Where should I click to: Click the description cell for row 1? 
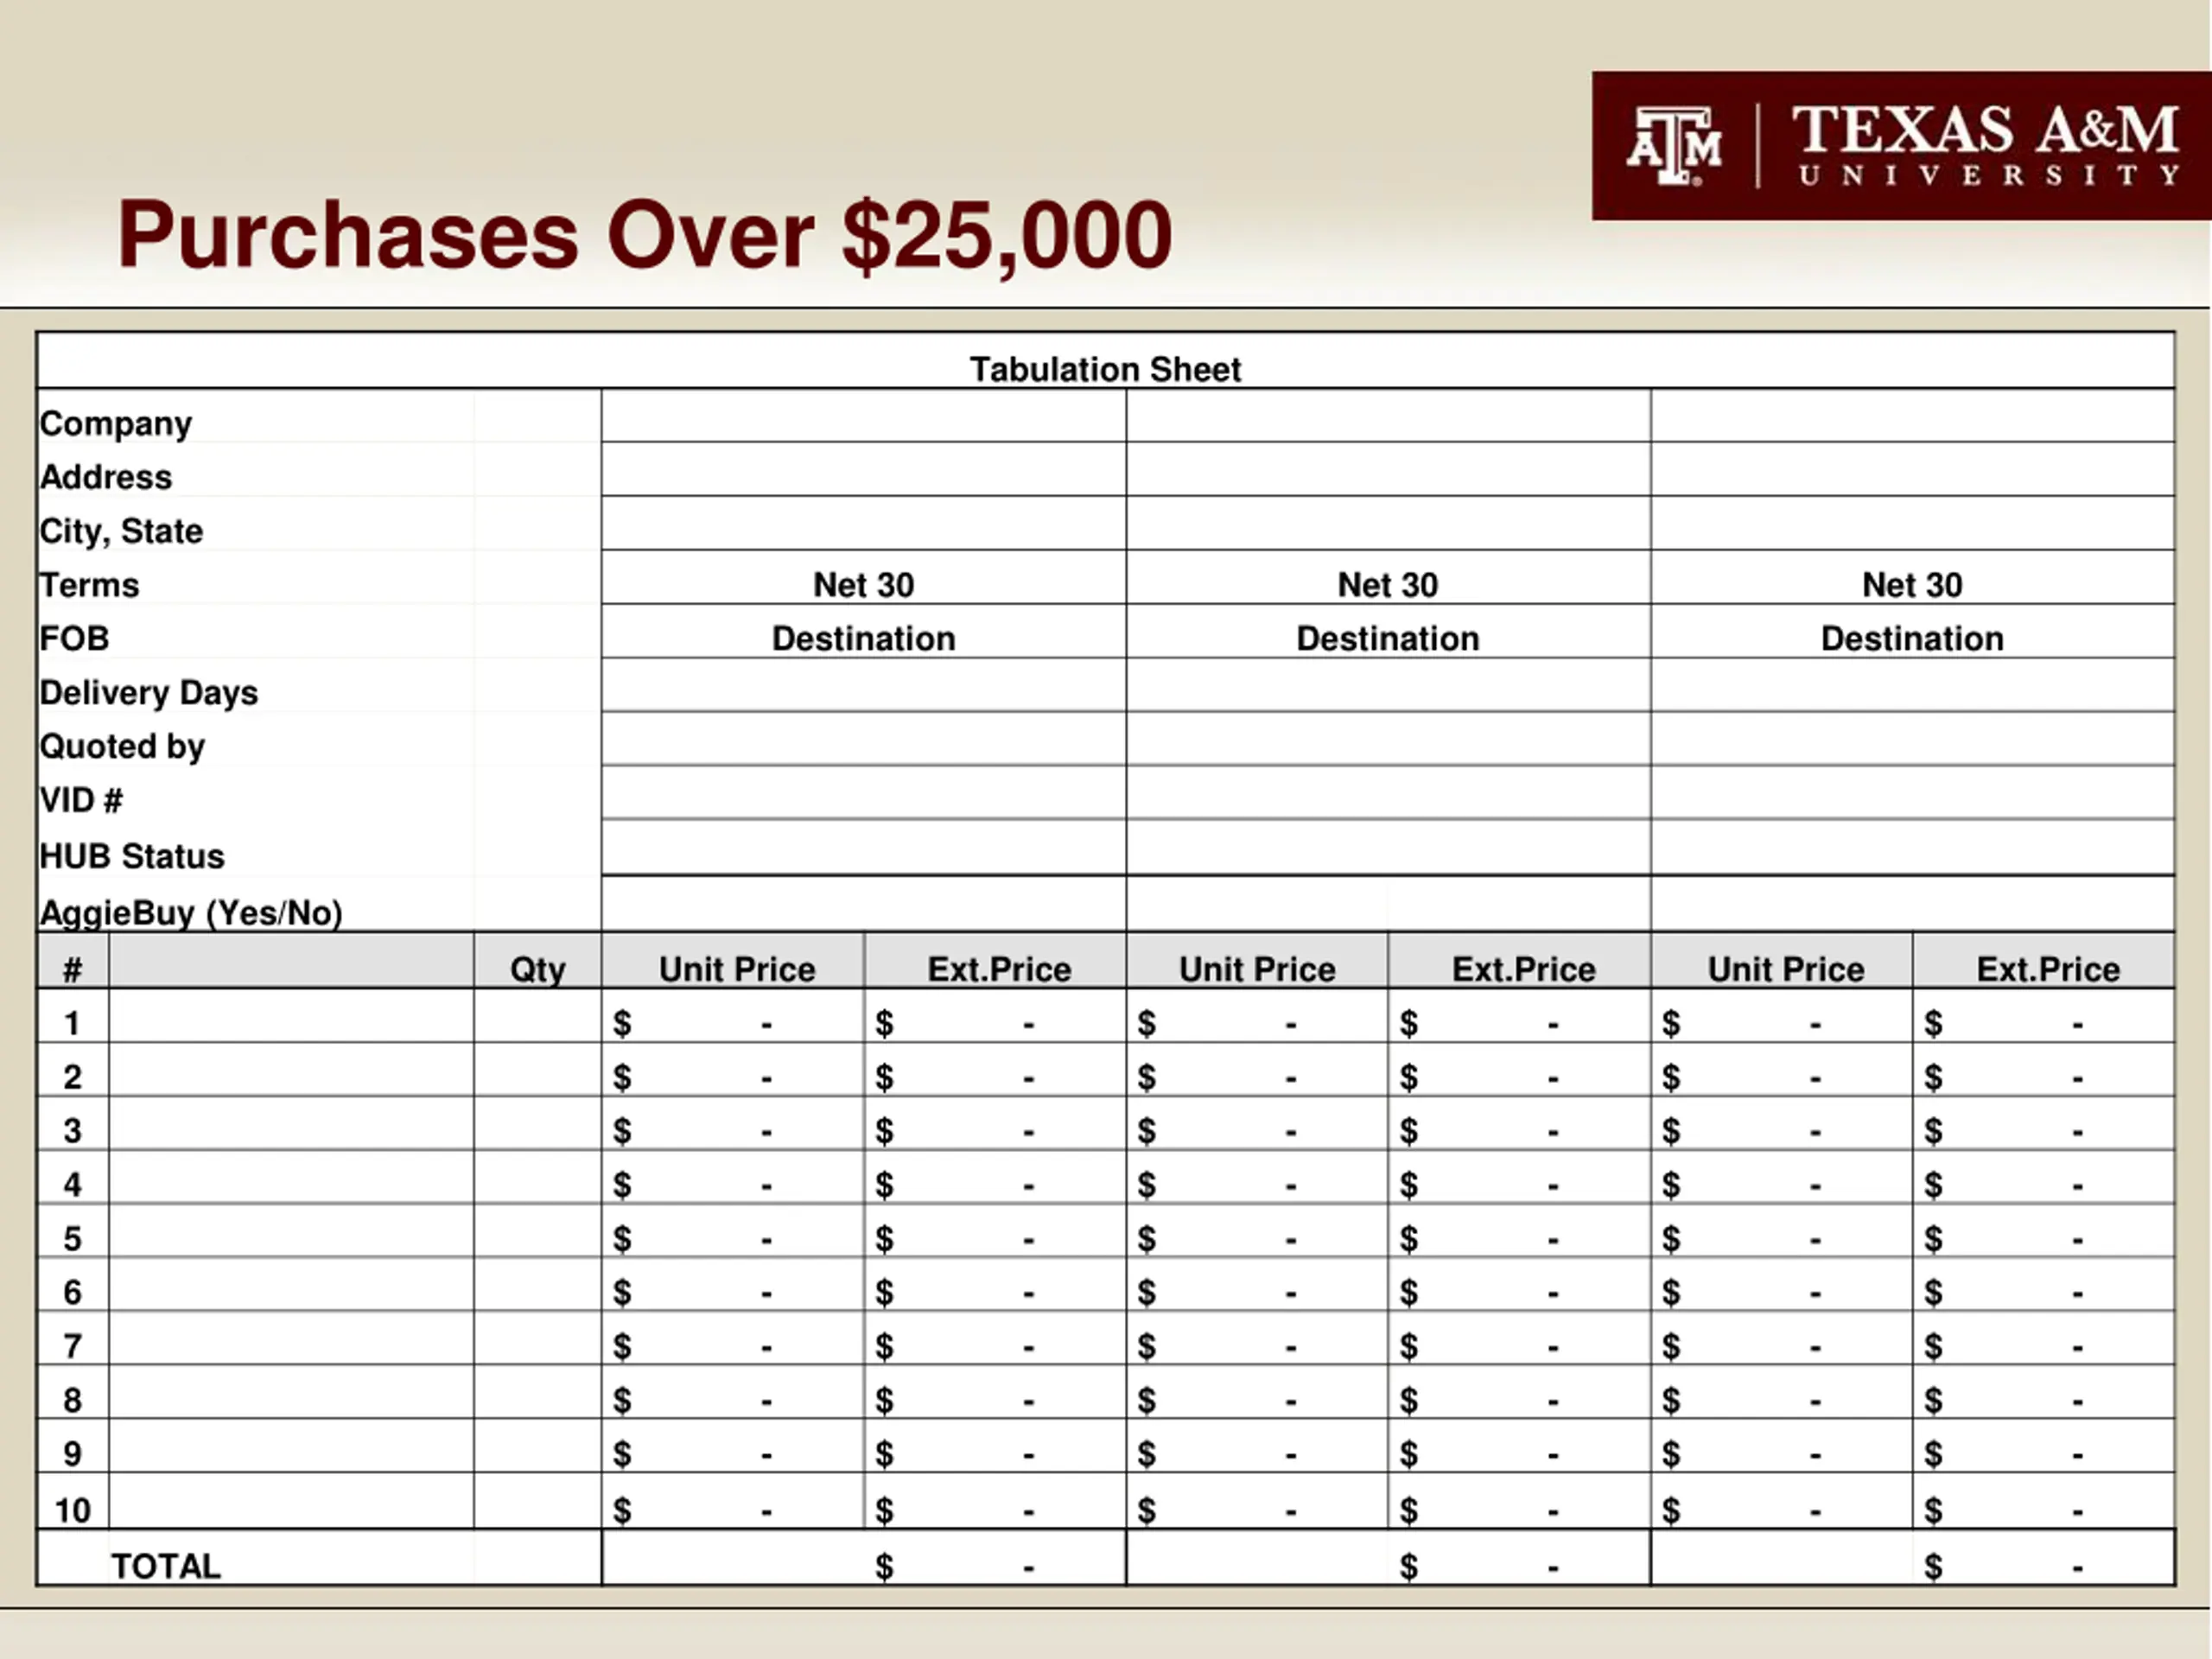coord(291,1016)
